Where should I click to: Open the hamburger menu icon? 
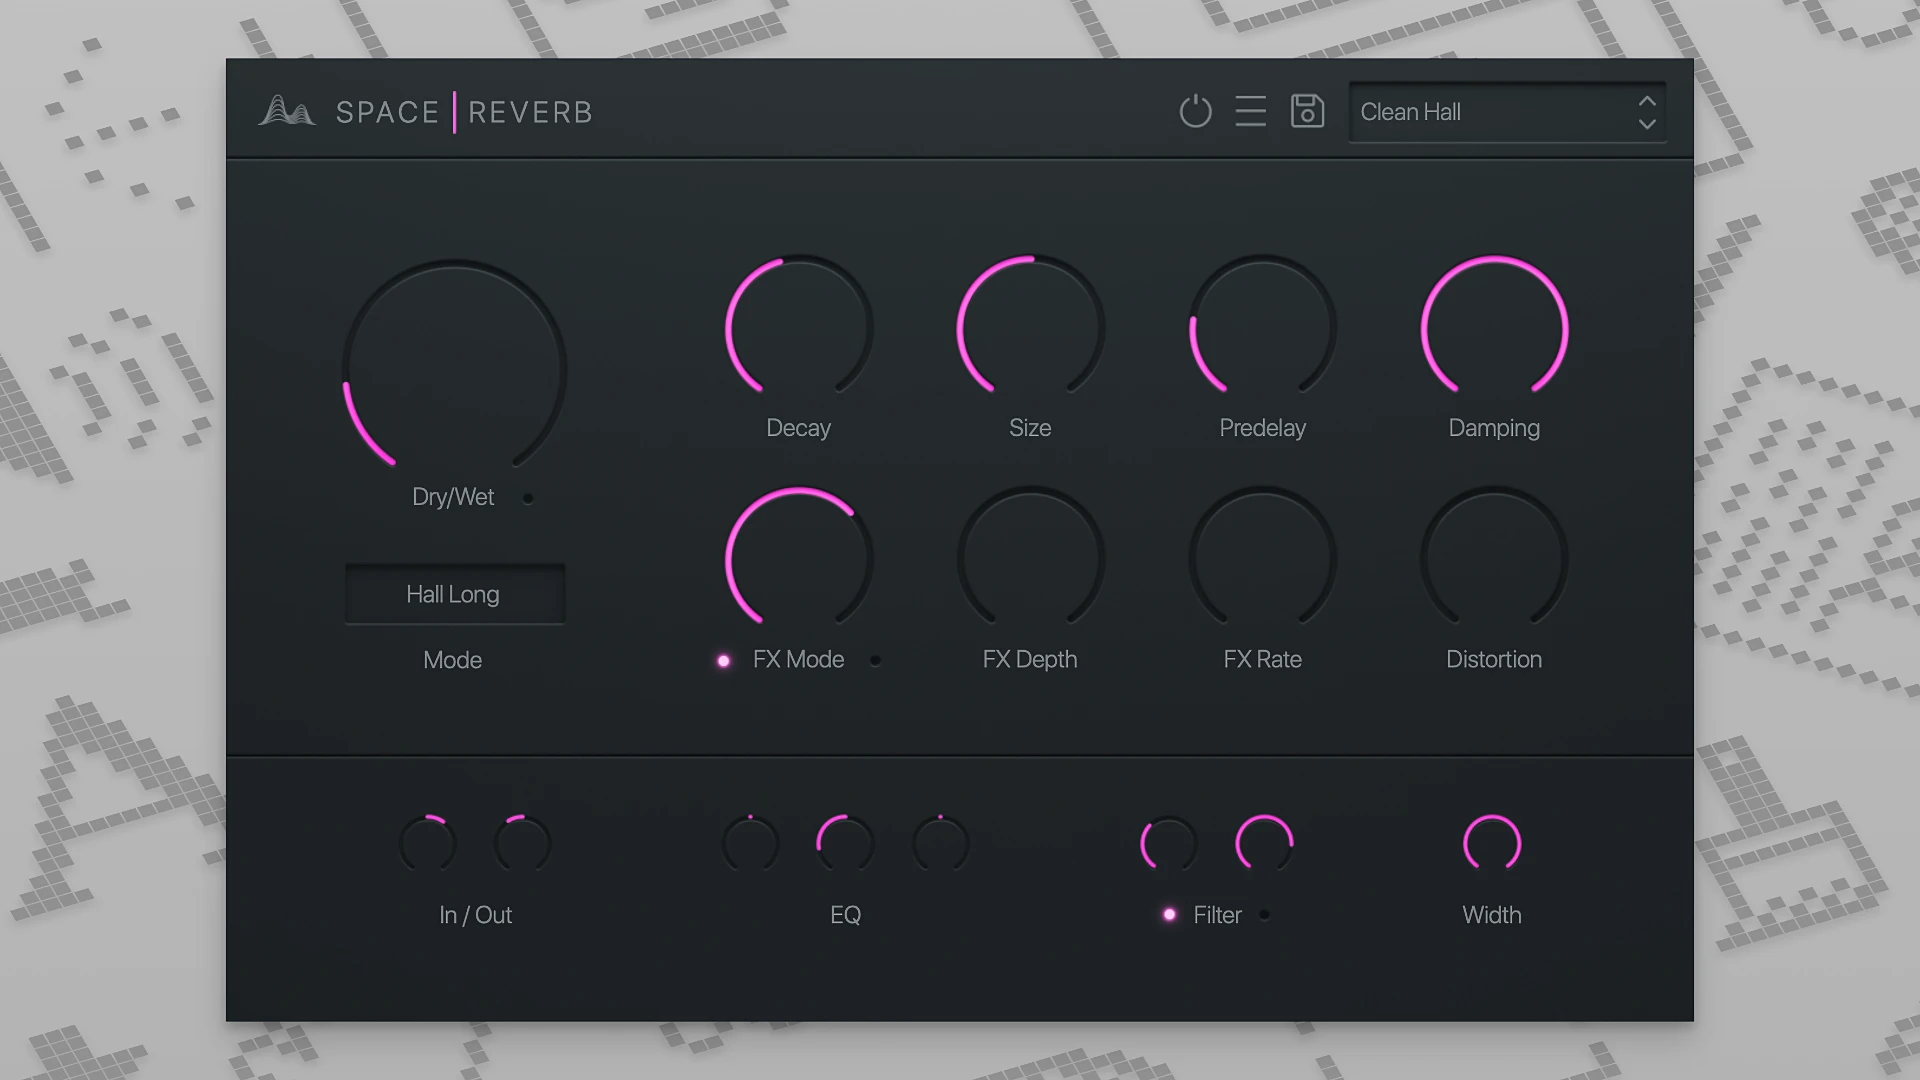[1250, 111]
